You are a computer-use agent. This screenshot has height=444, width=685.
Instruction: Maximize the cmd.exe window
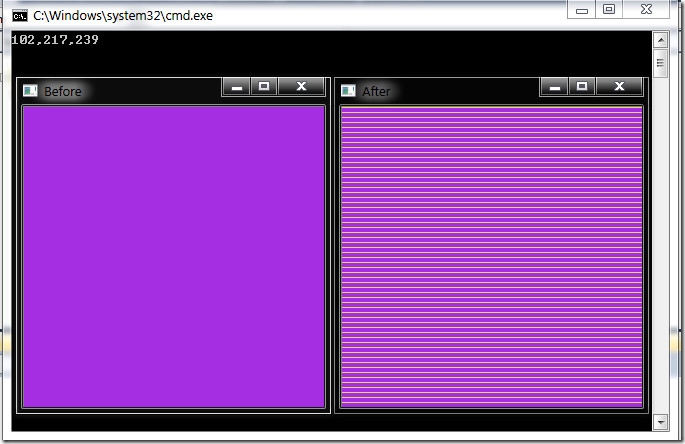point(609,9)
